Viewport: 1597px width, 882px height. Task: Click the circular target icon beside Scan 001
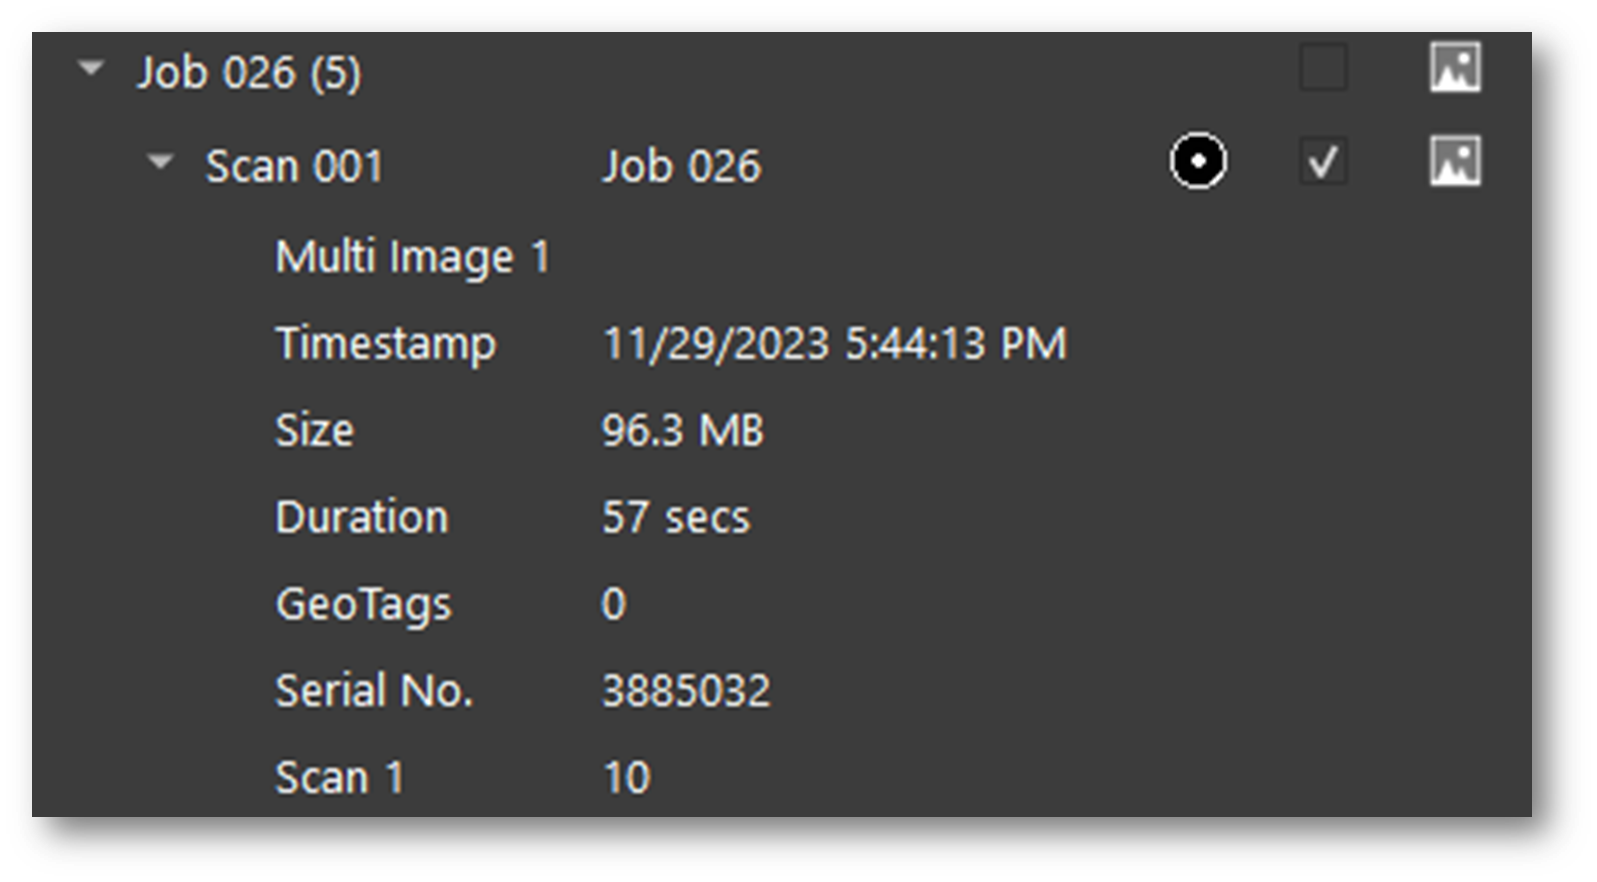coord(1197,162)
